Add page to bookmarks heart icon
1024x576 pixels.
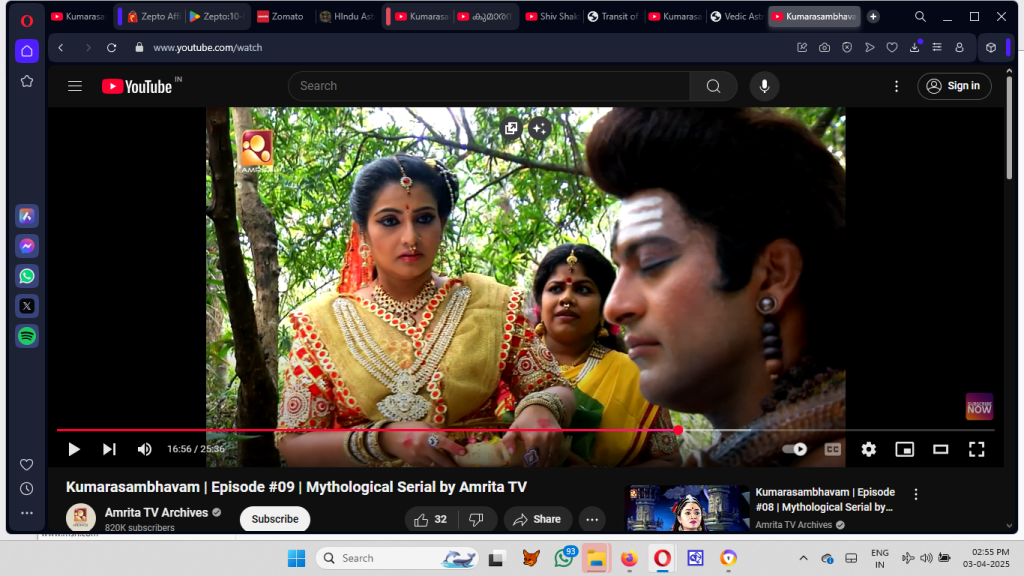tap(892, 48)
